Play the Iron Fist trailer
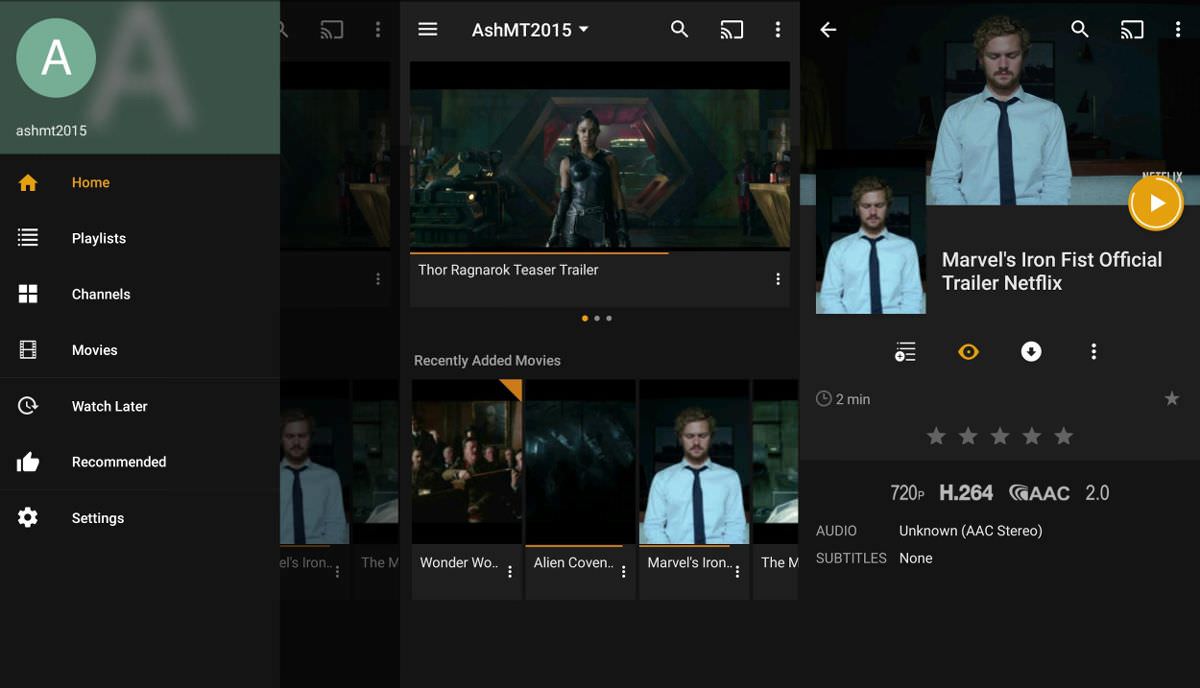This screenshot has width=1200, height=688. [1156, 204]
